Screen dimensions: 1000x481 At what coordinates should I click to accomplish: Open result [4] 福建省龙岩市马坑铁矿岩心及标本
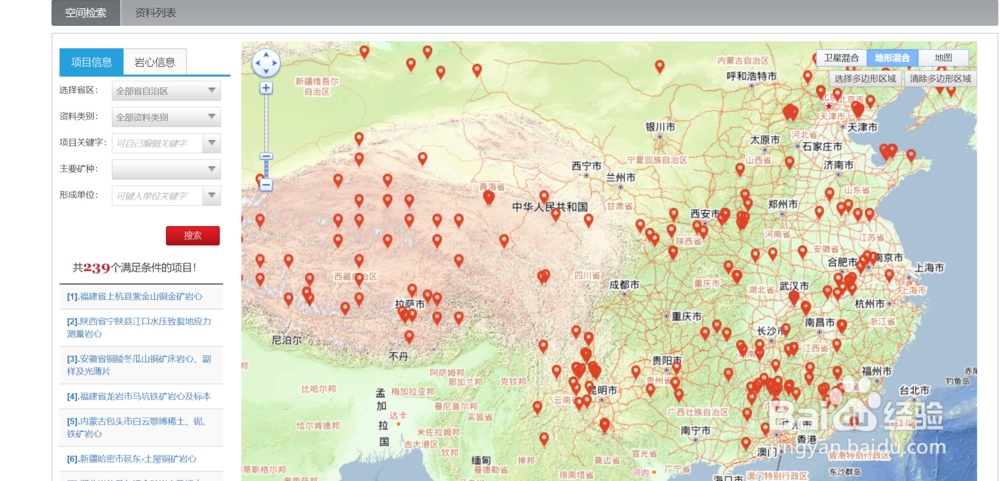pyautogui.click(x=141, y=396)
